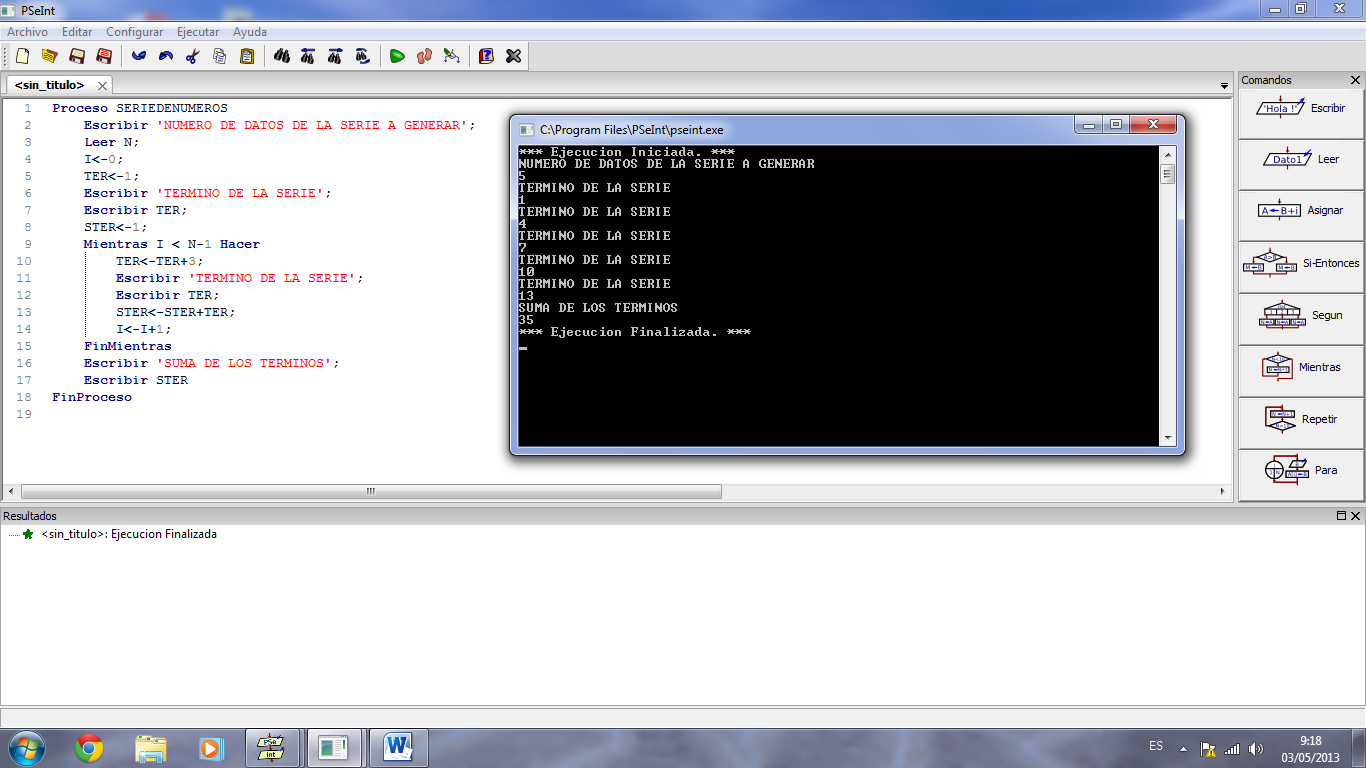
Task: Click the Find Previous binoculars icon
Action: tap(309, 56)
